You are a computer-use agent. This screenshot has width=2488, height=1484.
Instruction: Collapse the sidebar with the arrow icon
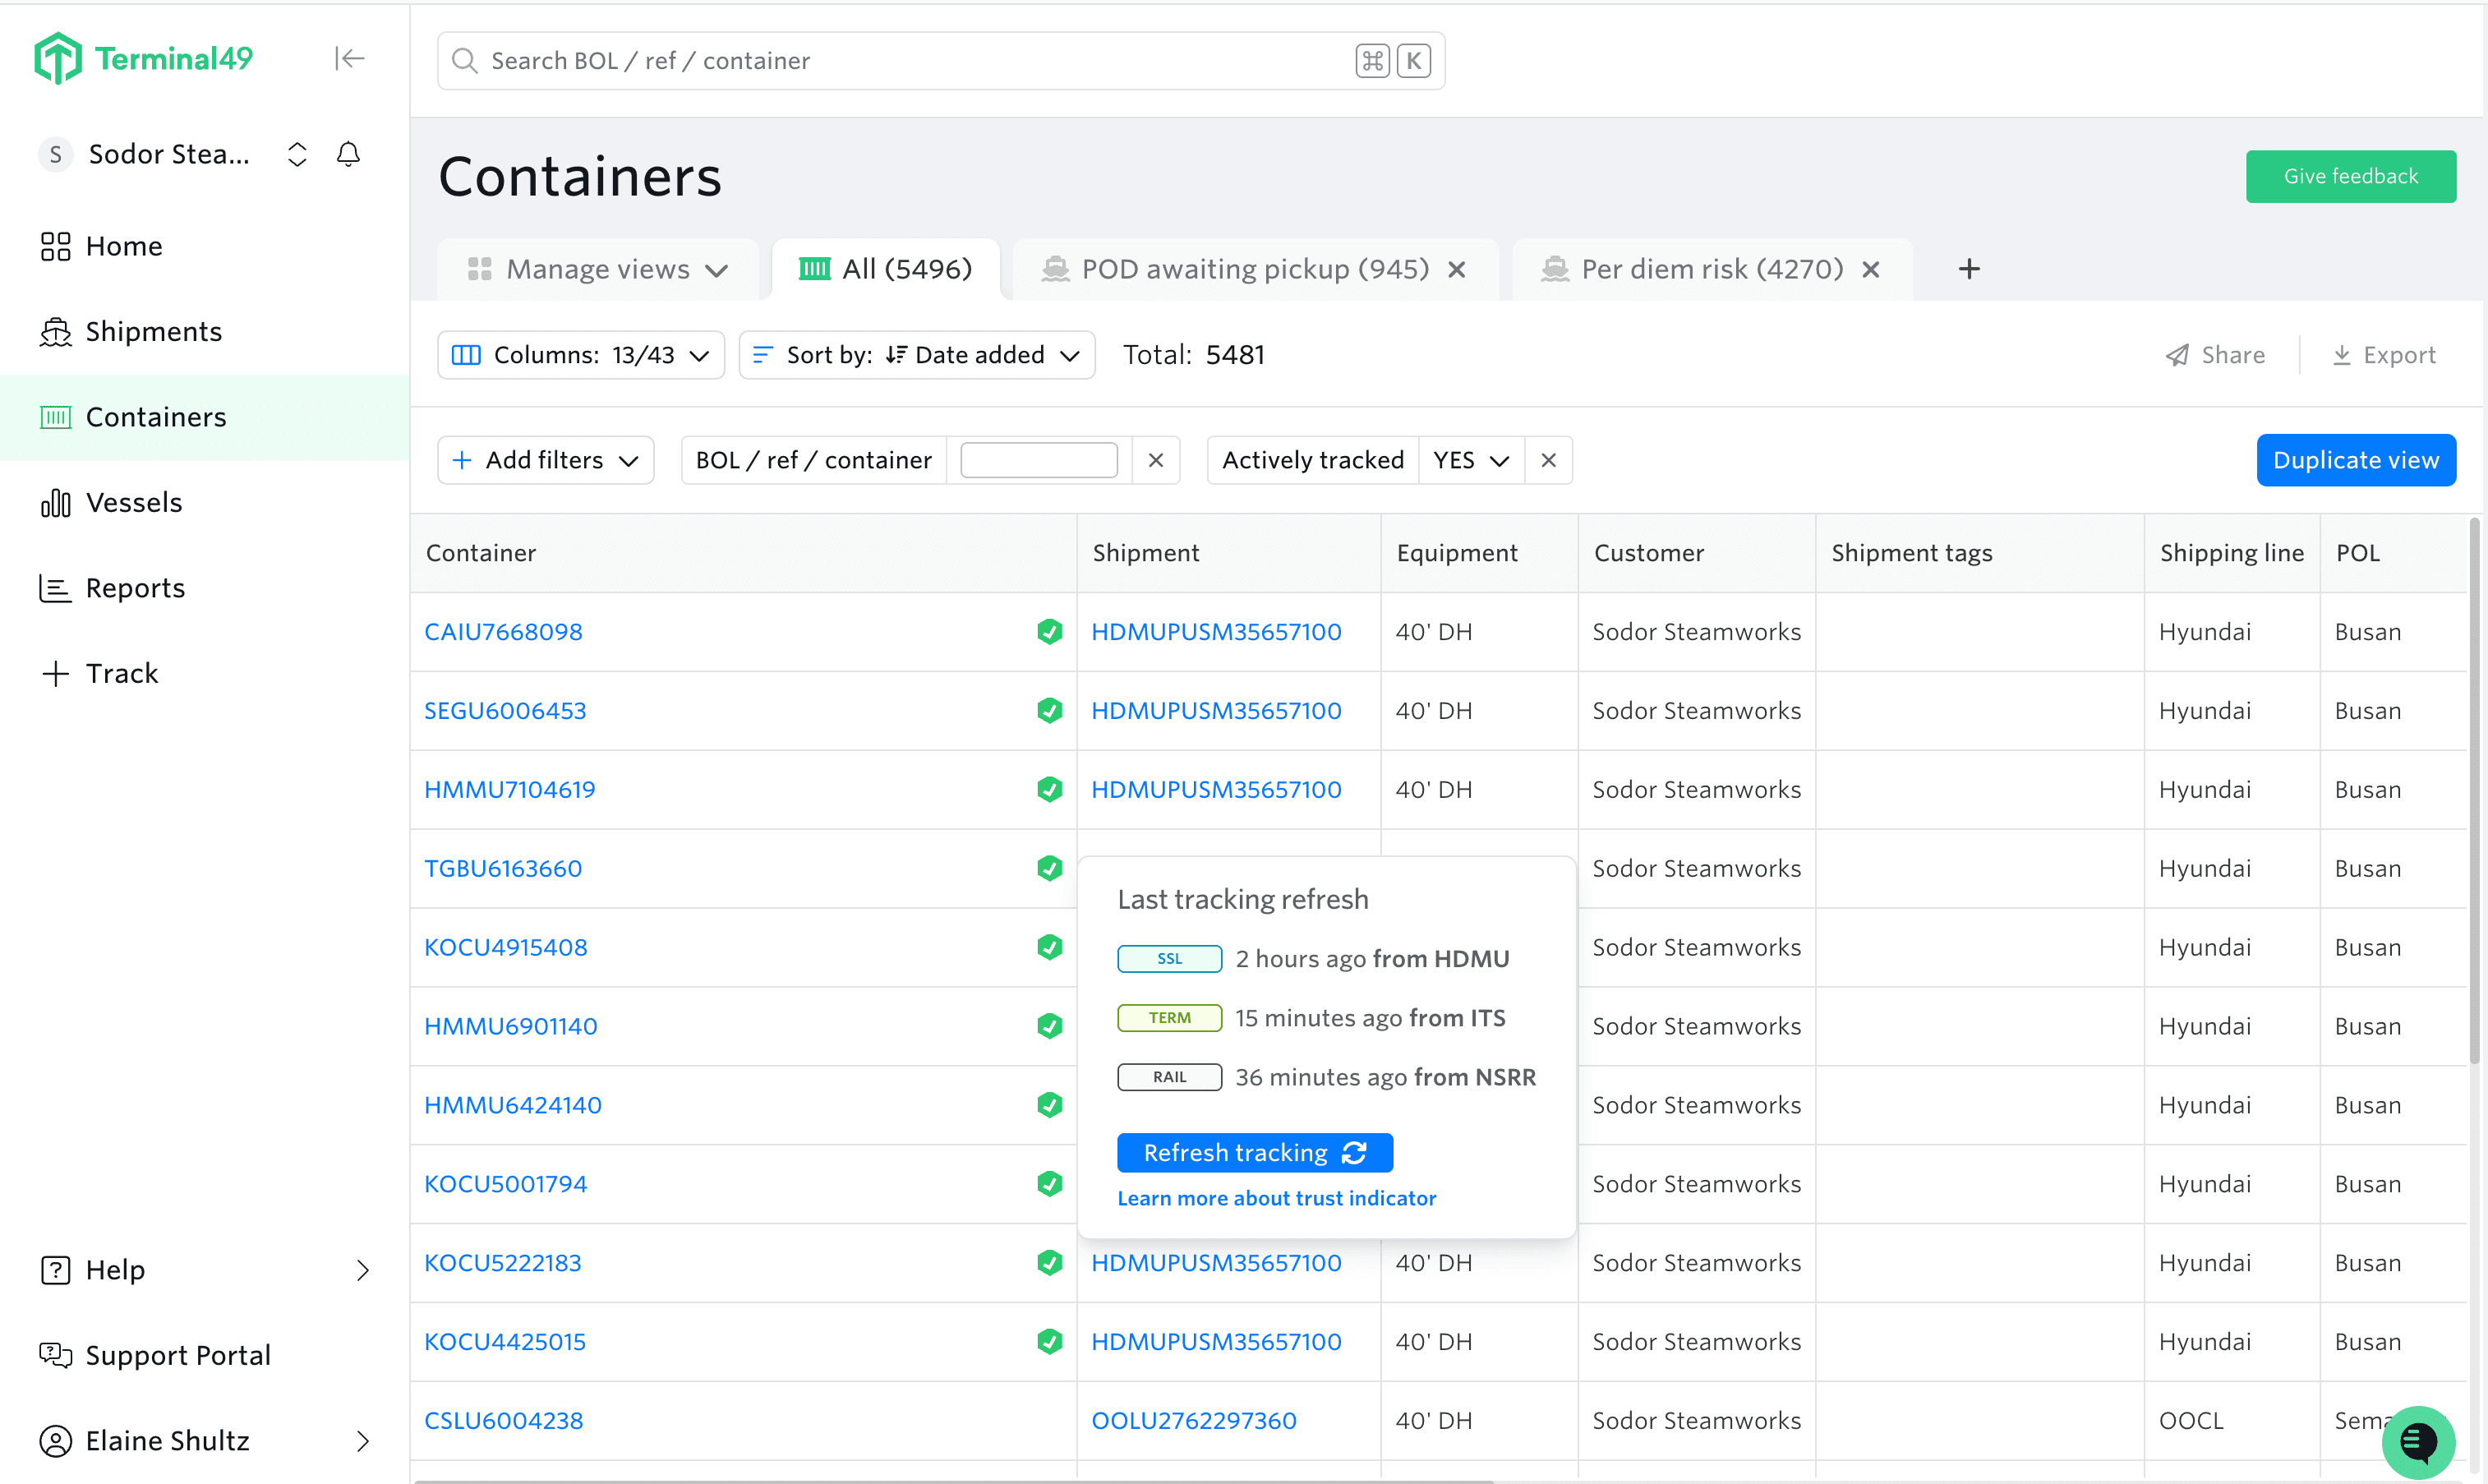pyautogui.click(x=349, y=59)
